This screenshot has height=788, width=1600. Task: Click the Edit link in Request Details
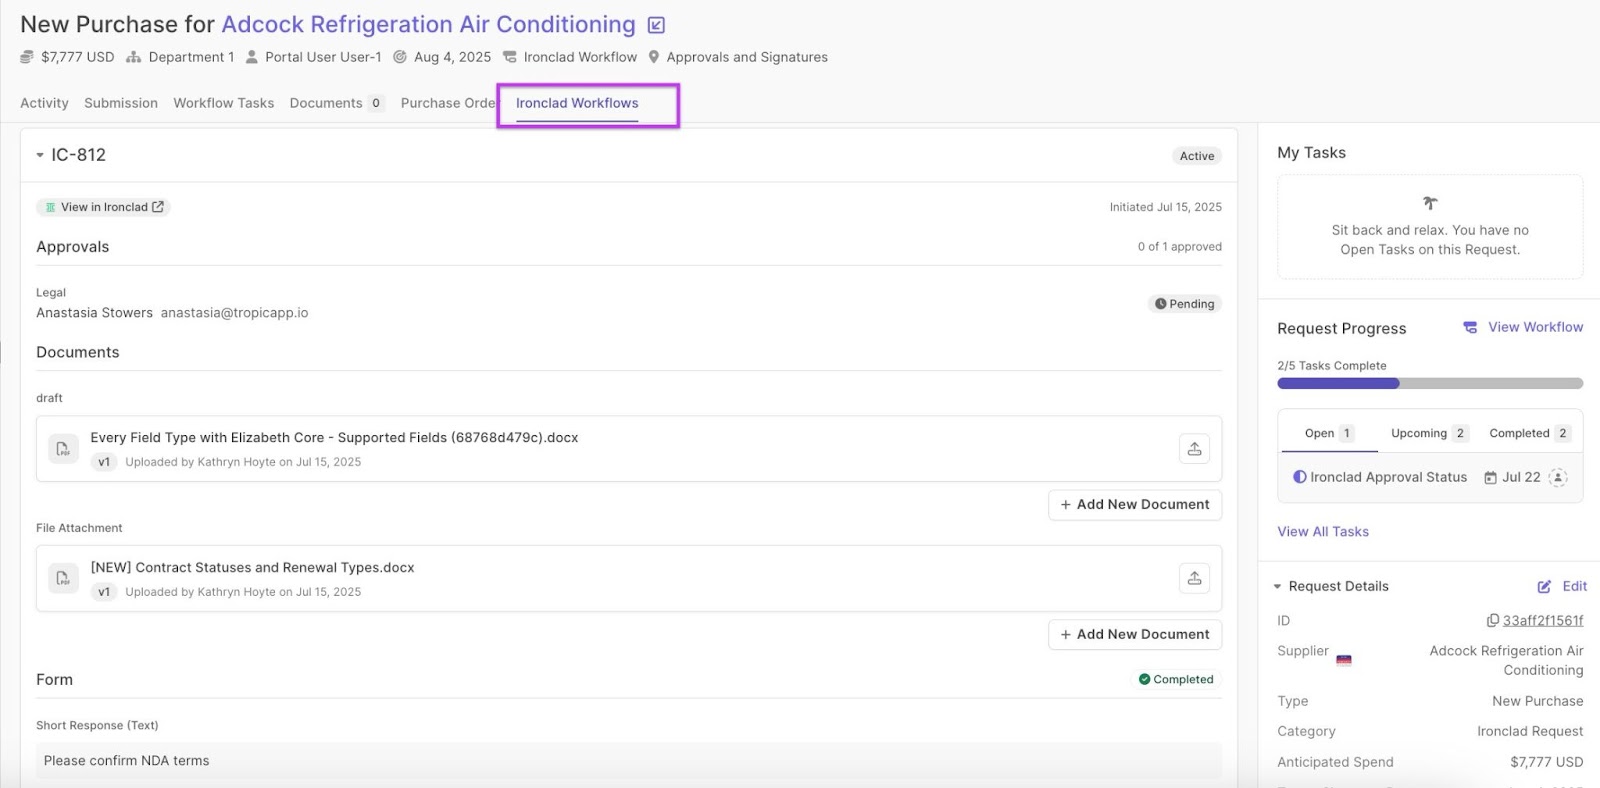[x=1575, y=587]
